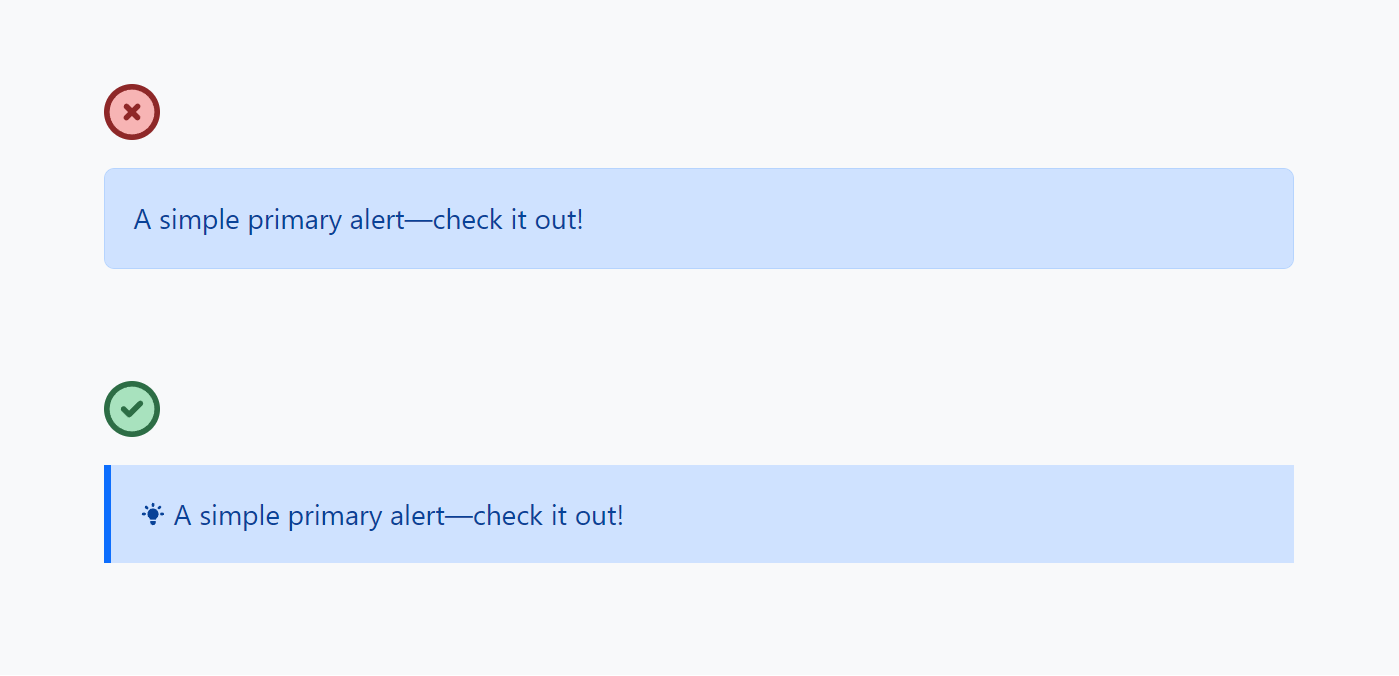The height and width of the screenshot is (676, 1399).
Task: Click the red X circle icon
Action: coord(132,112)
